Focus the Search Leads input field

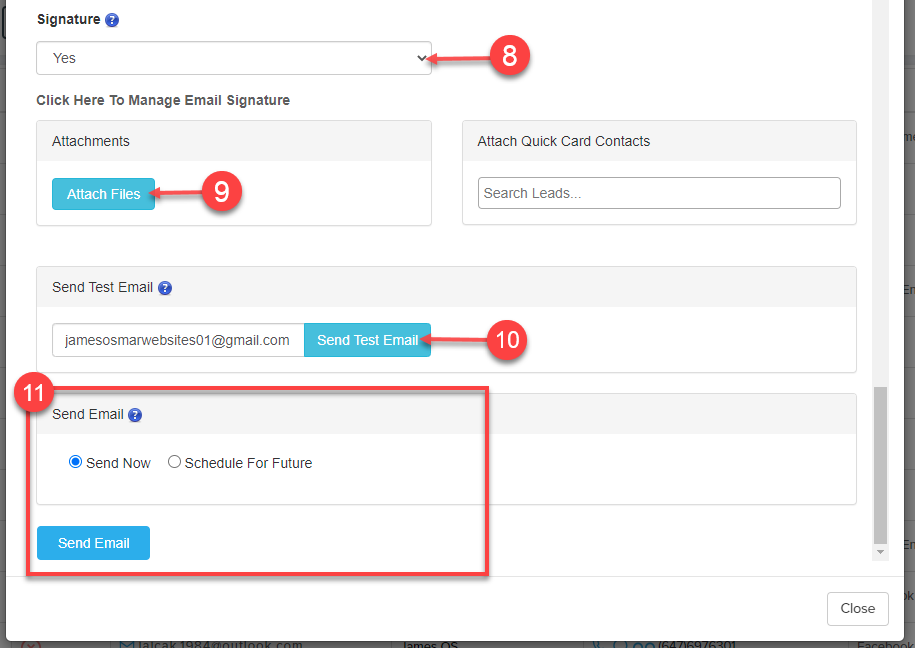coord(659,193)
